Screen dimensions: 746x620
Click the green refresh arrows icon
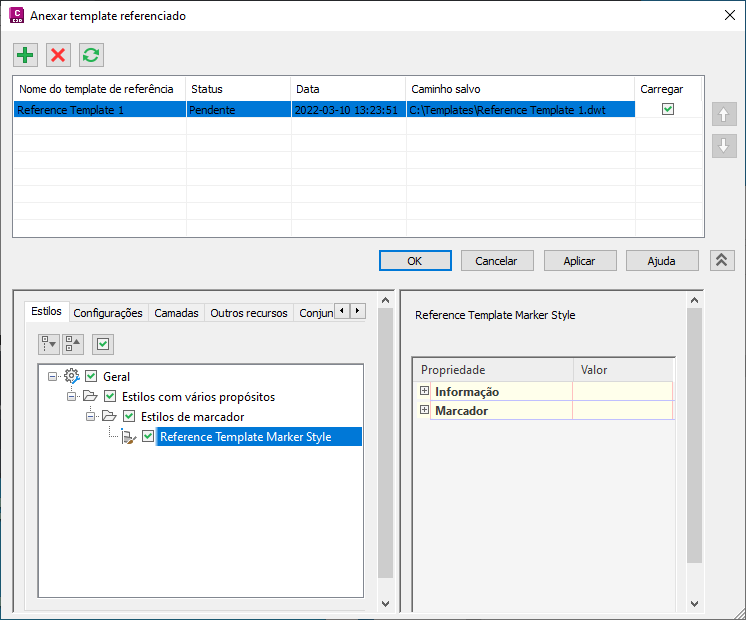91,55
